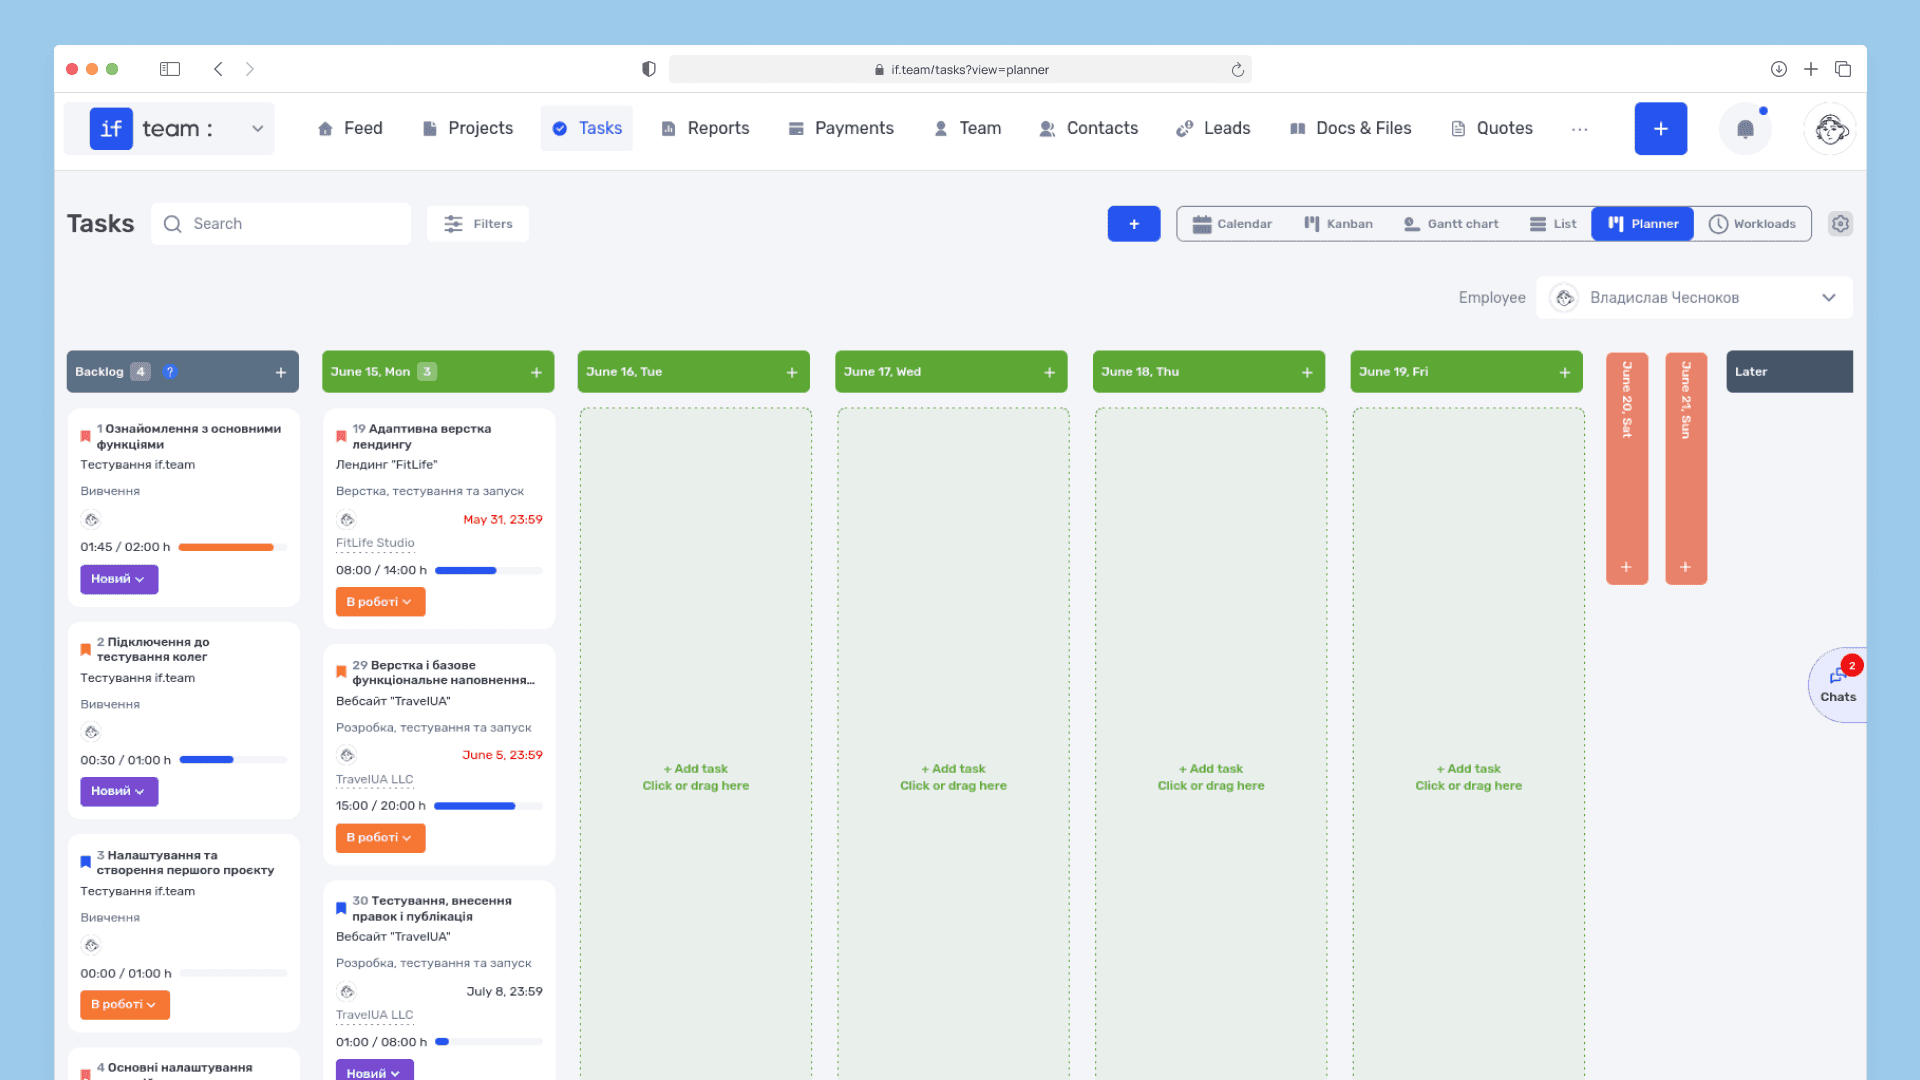Image resolution: width=1920 pixels, height=1080 pixels.
Task: Switch to Calendar view
Action: [x=1232, y=224]
